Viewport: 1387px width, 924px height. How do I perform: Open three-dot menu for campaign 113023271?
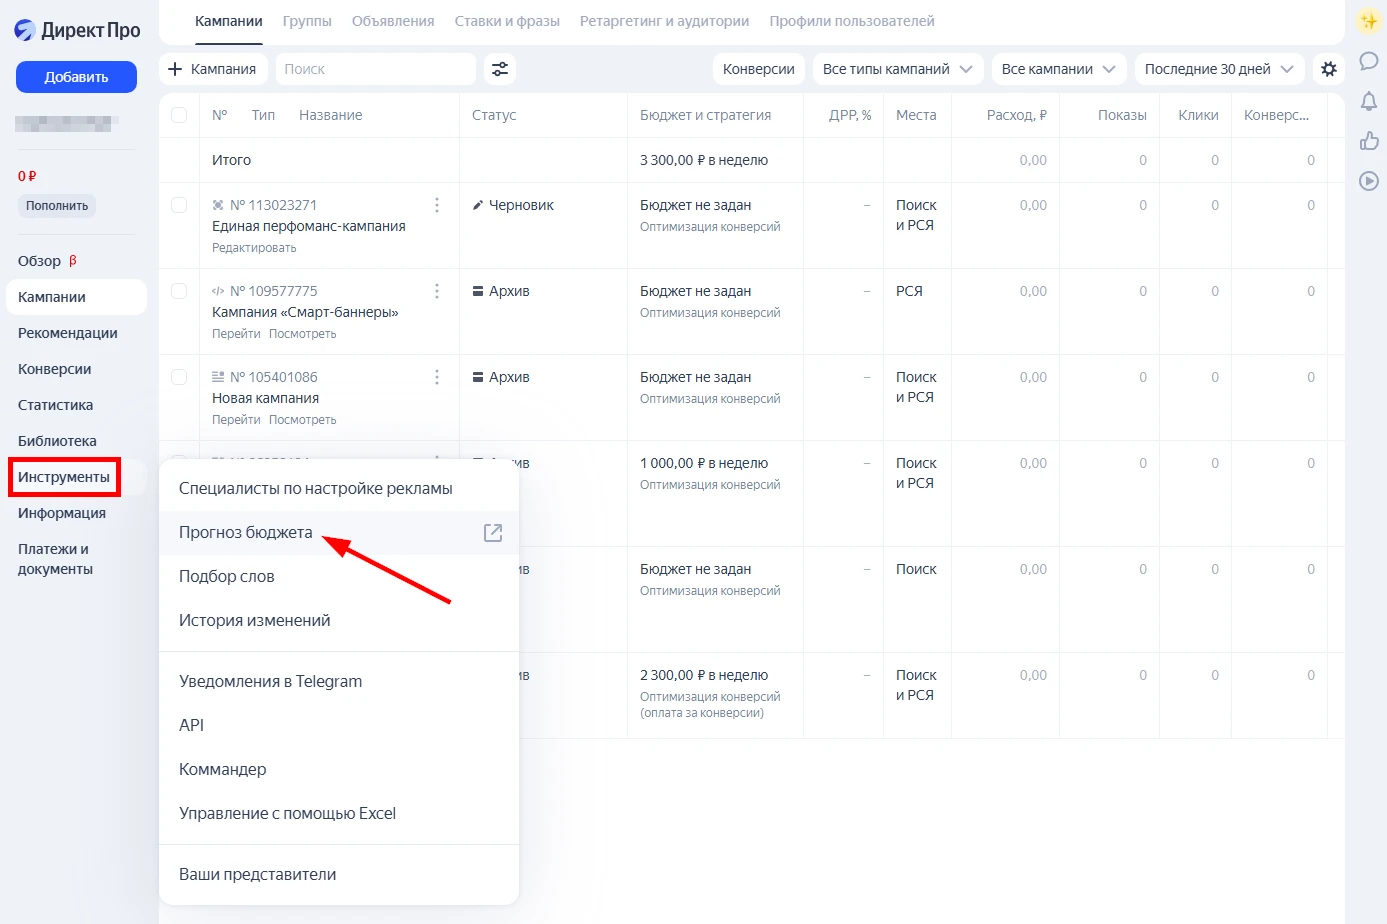437,205
